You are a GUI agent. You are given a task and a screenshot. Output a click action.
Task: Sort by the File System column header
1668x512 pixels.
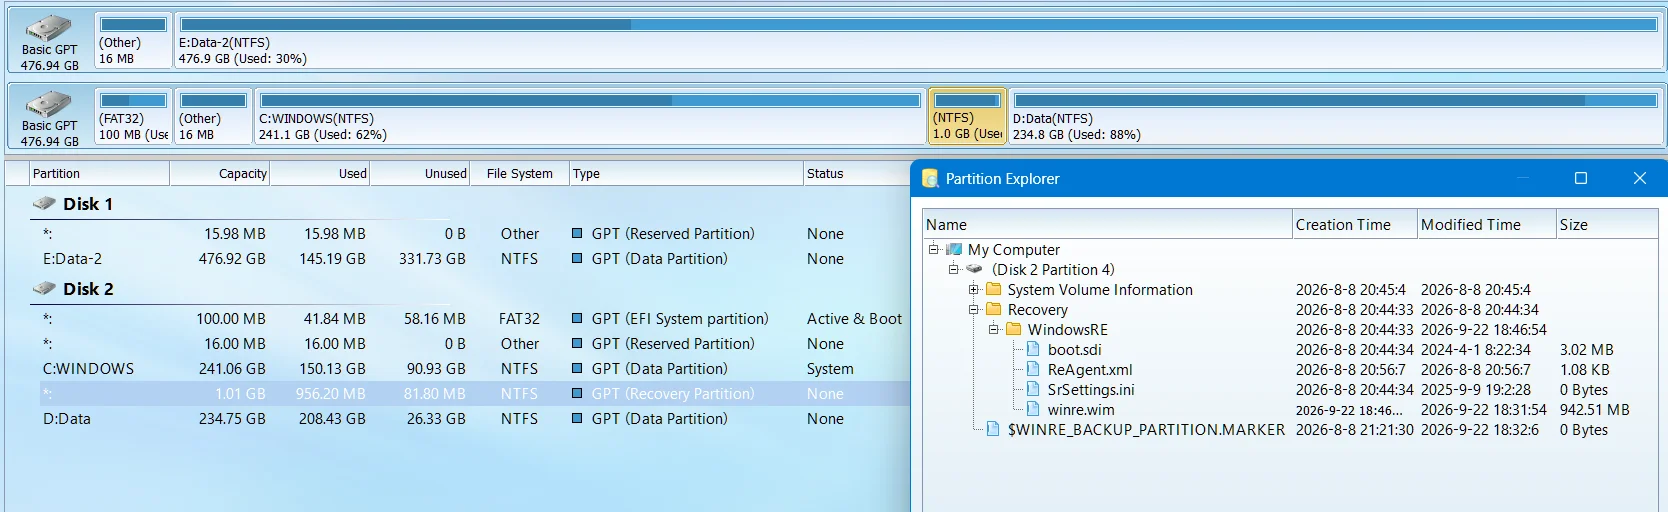(x=519, y=173)
